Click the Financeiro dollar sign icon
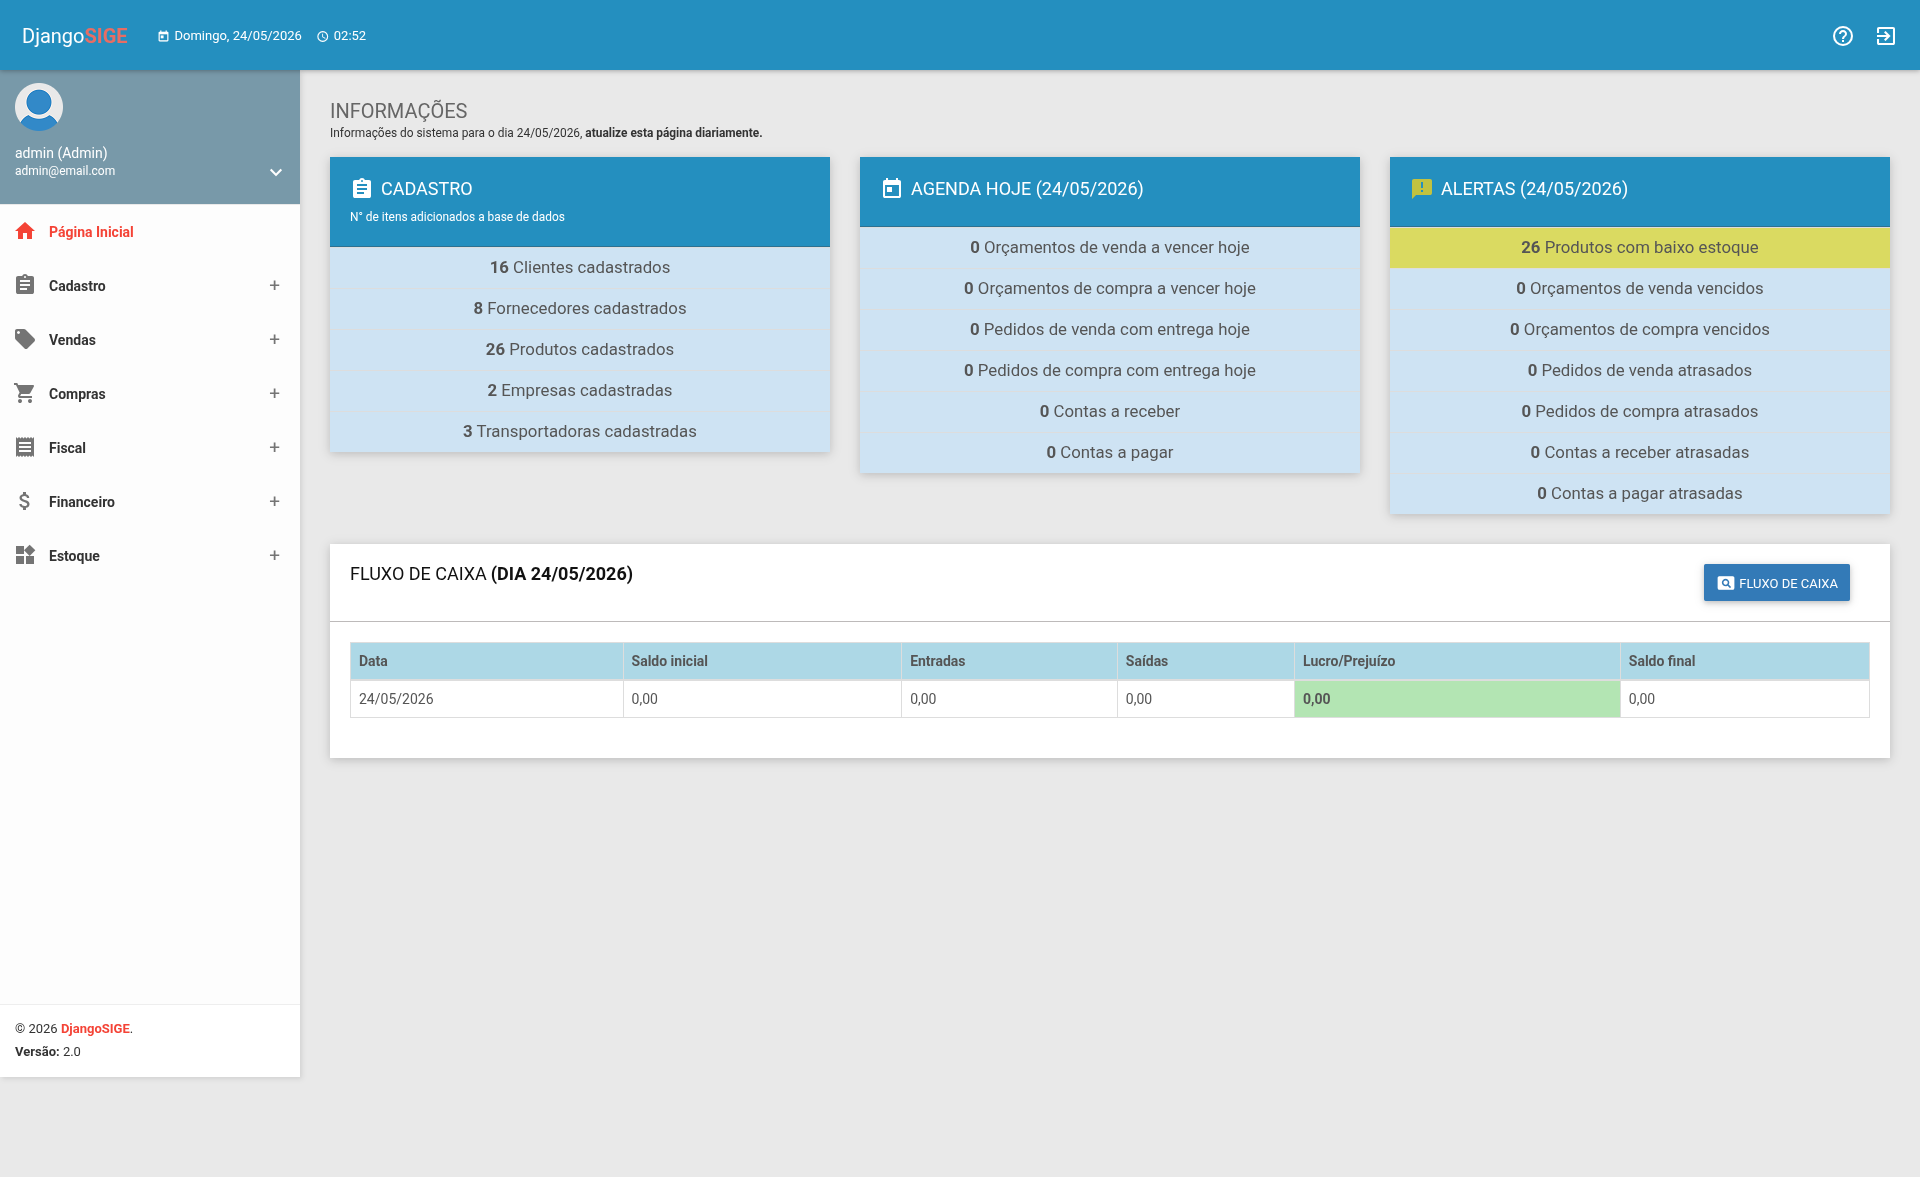The image size is (1920, 1177). (x=25, y=501)
